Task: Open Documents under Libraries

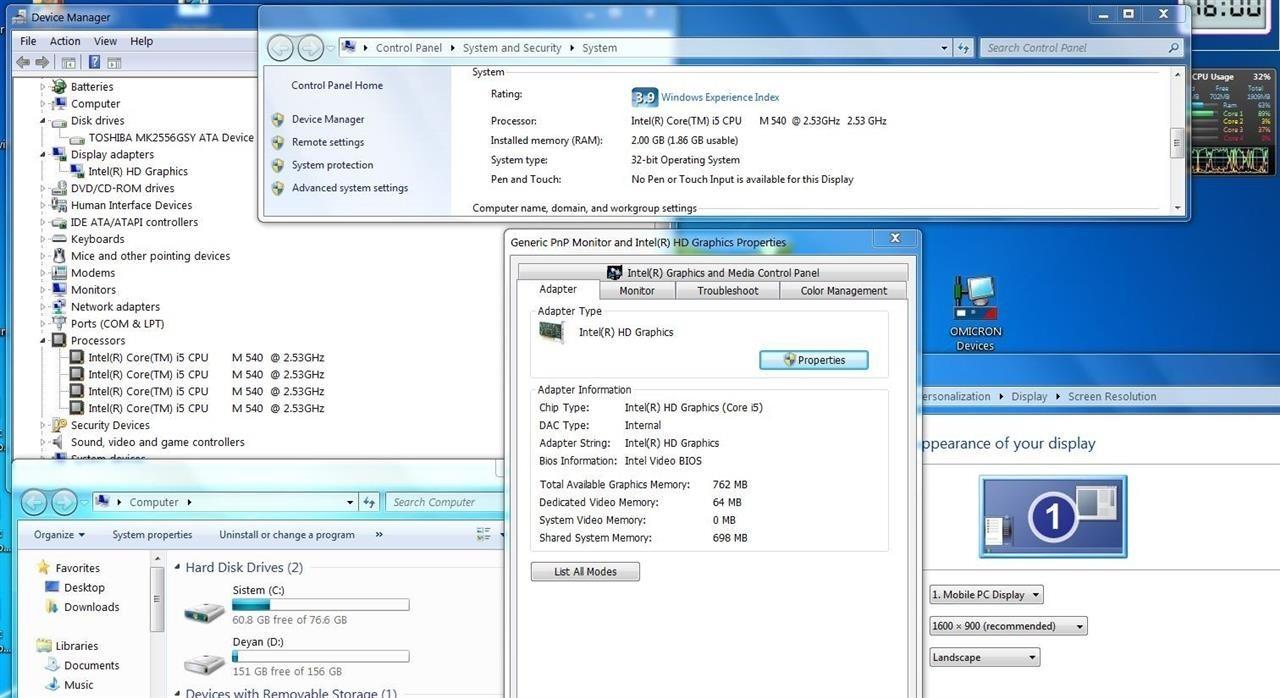Action: point(91,666)
